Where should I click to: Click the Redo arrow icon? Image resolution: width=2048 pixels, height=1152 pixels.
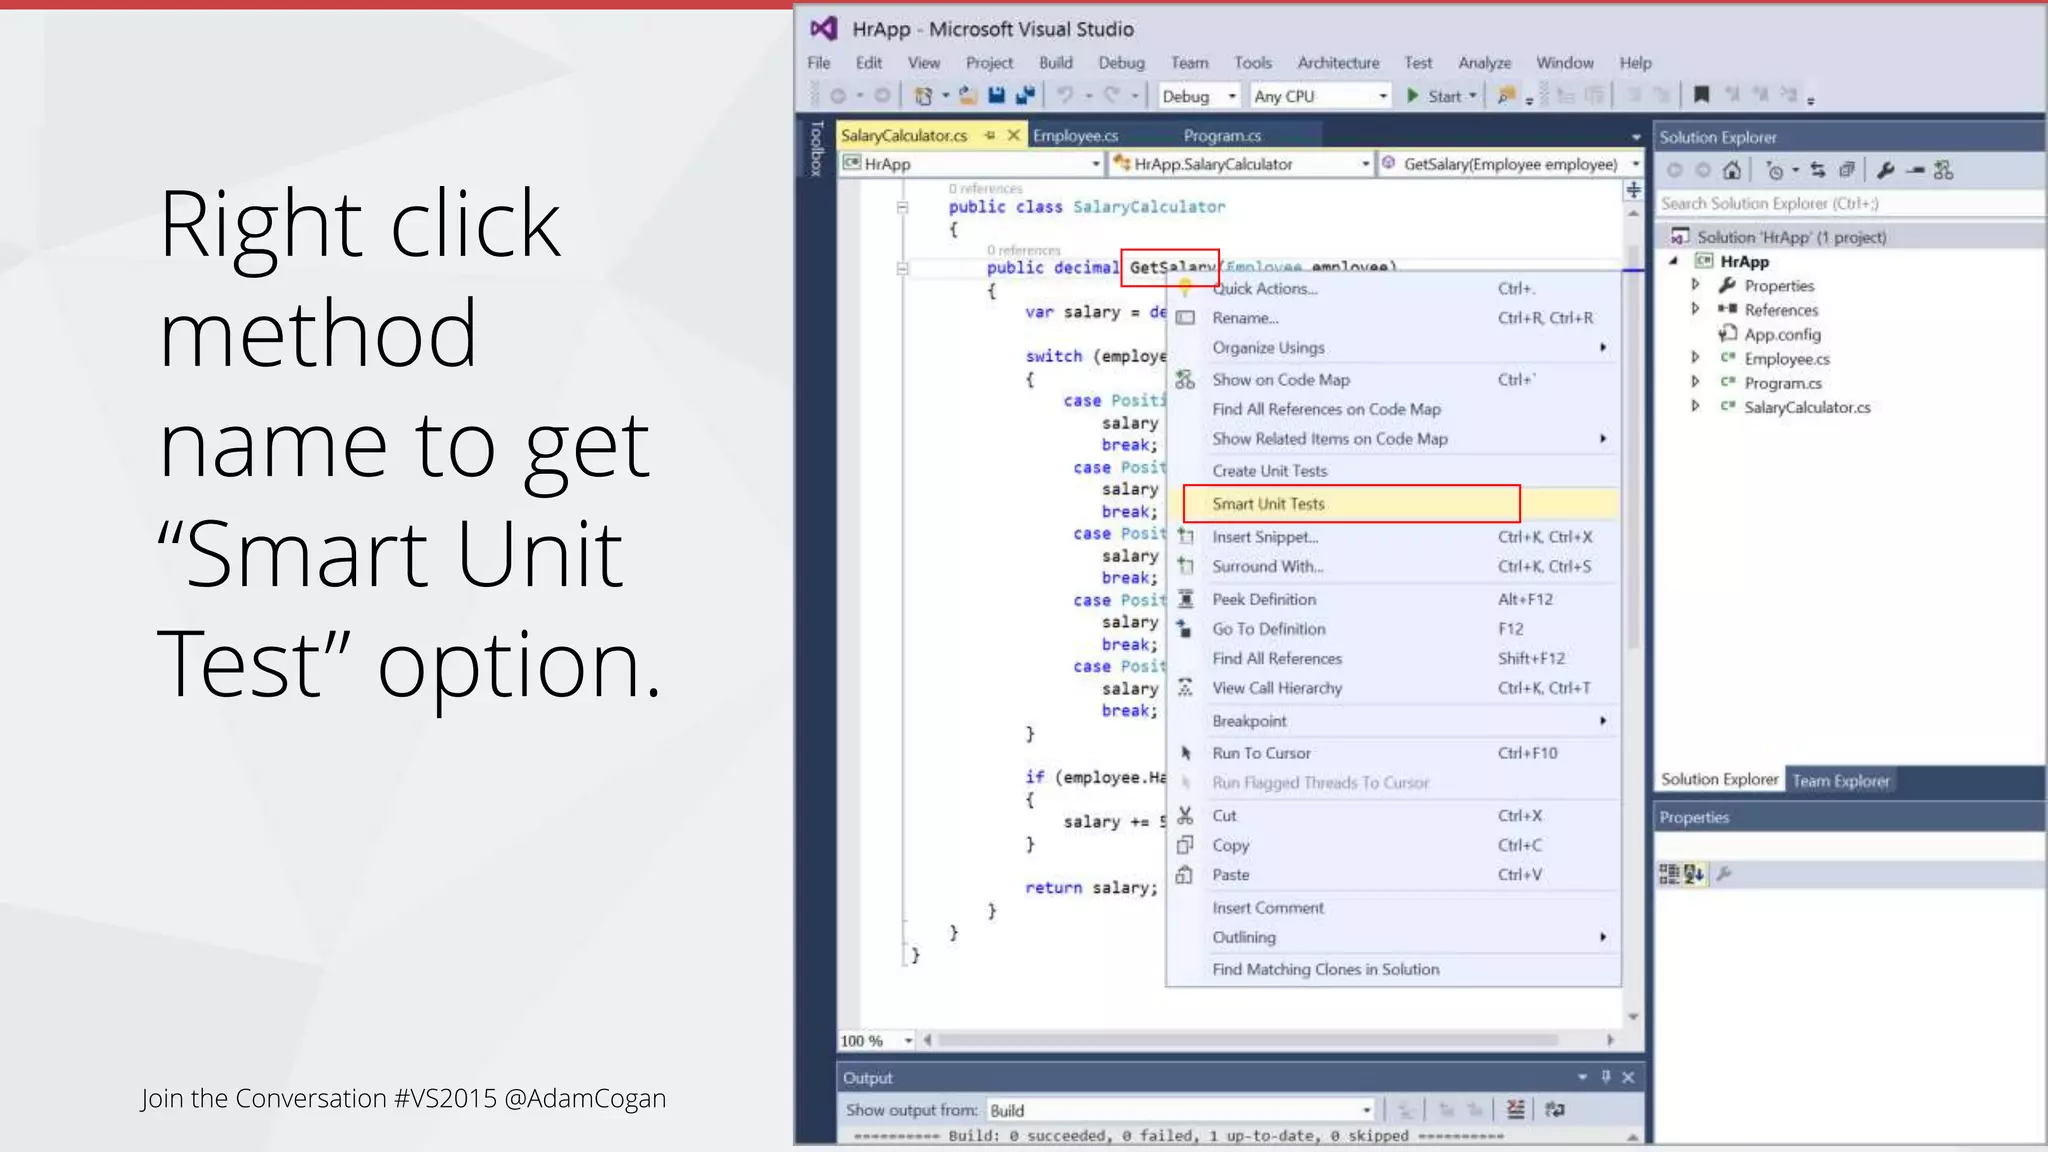coord(1112,95)
